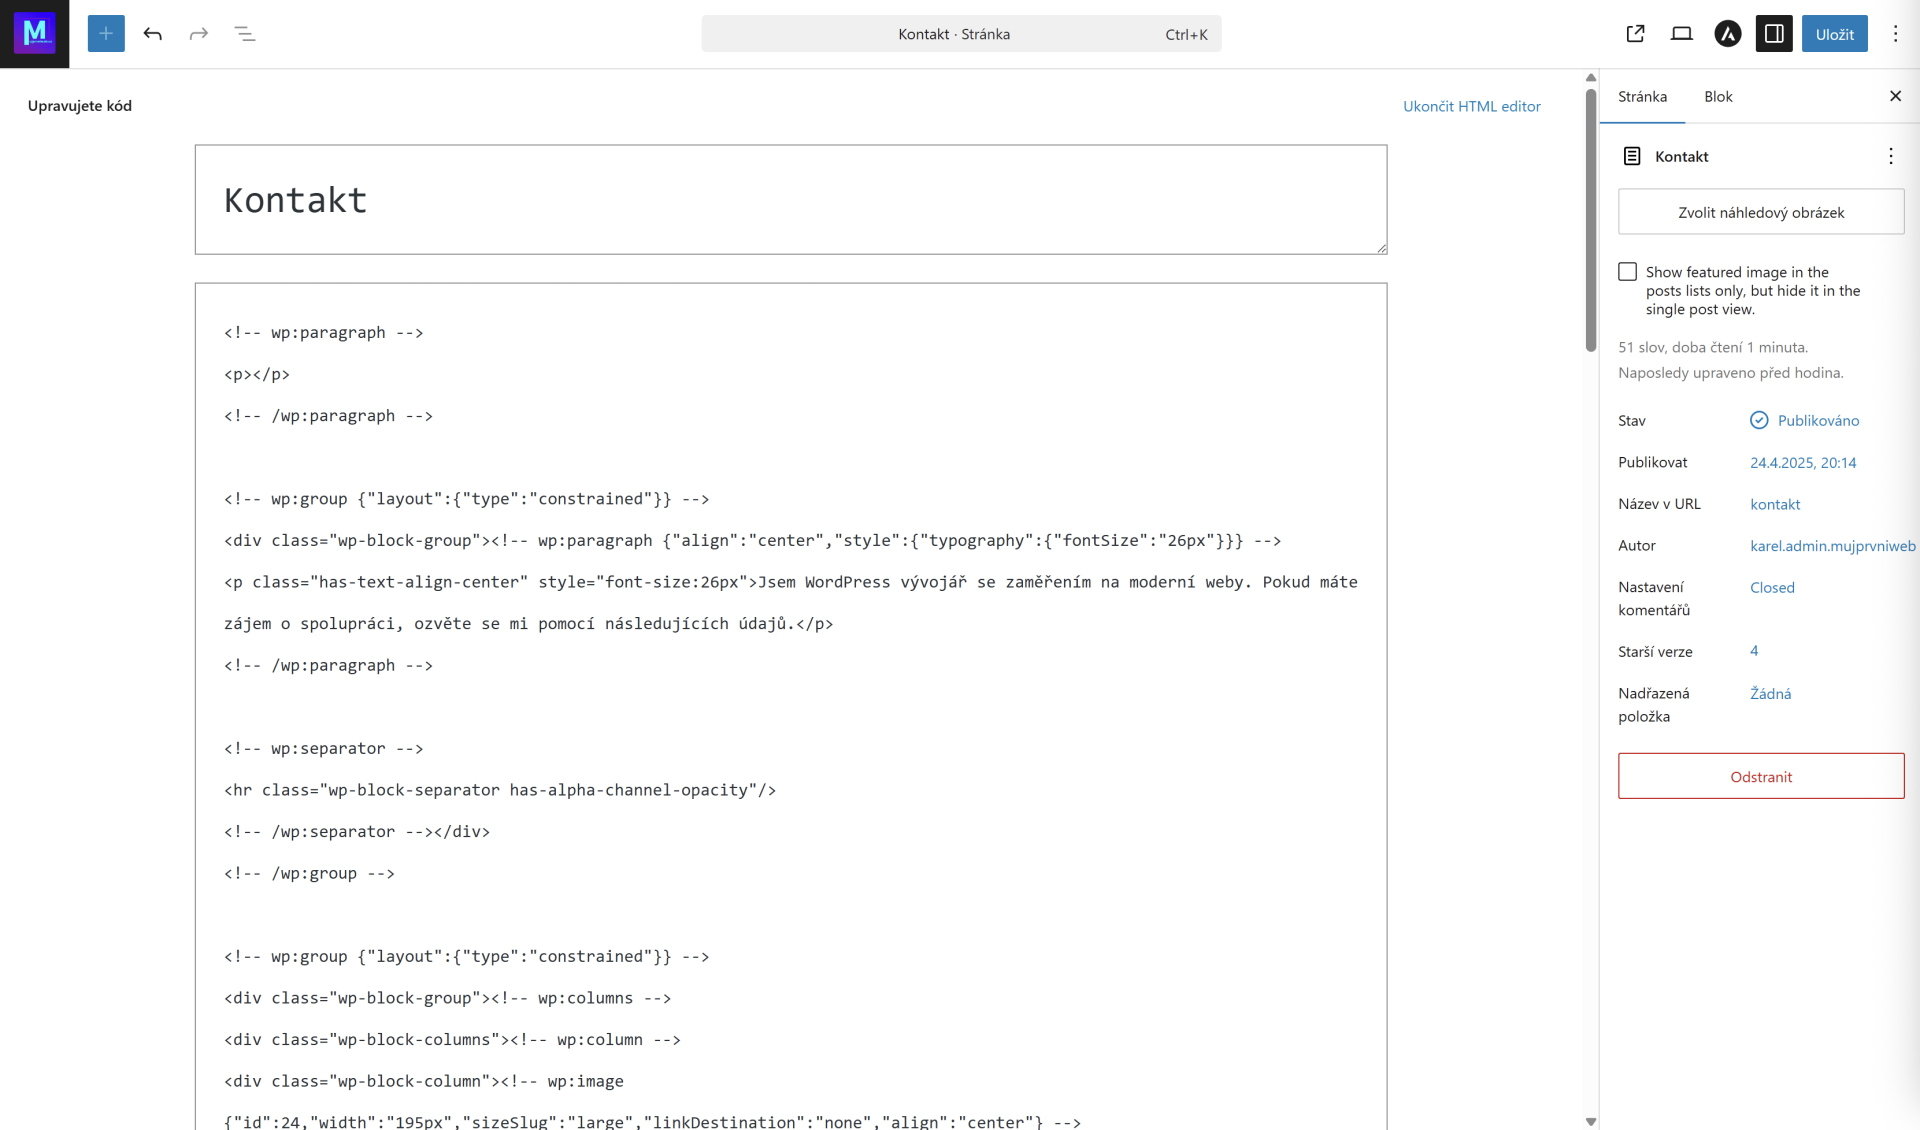1920x1130 pixels.
Task: Toggle the settings sidebar icon
Action: (1773, 33)
